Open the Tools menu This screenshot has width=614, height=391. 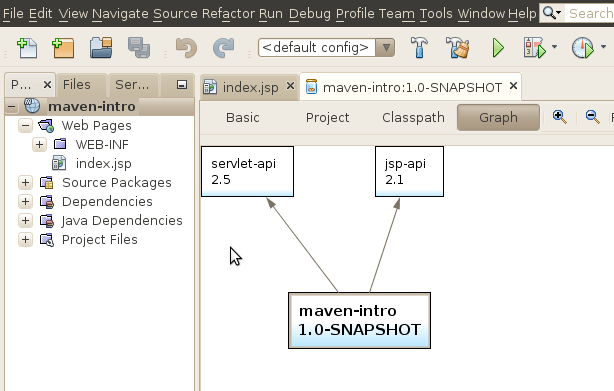coord(436,13)
